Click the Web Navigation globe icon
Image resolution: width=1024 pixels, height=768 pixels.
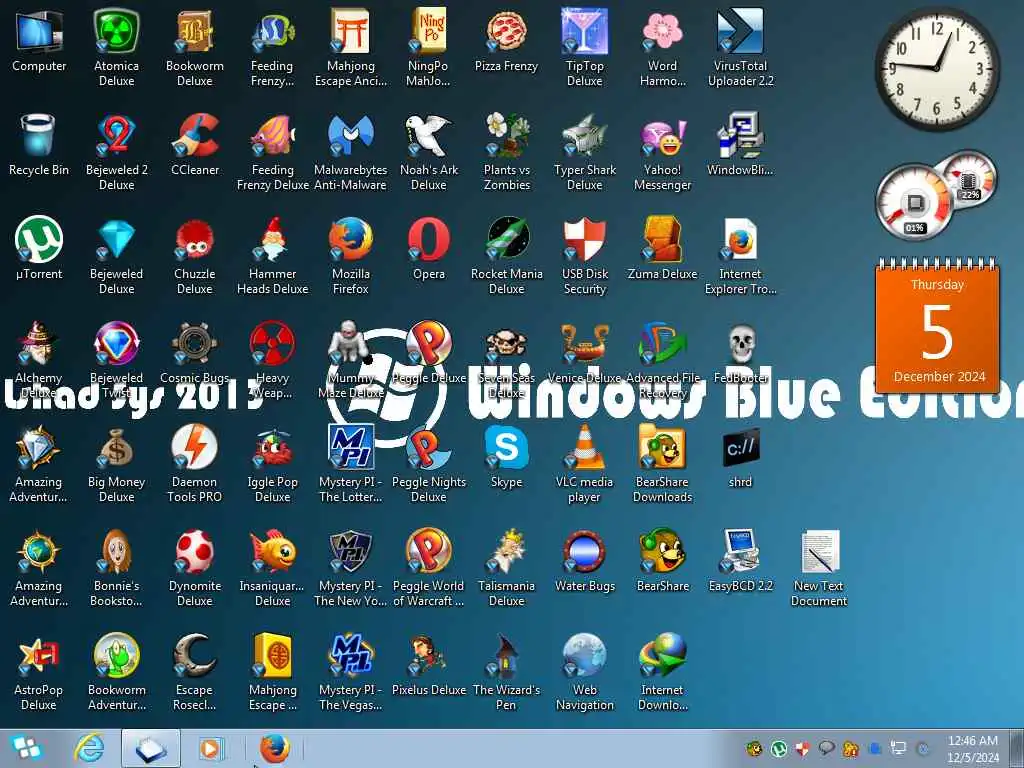tap(584, 655)
